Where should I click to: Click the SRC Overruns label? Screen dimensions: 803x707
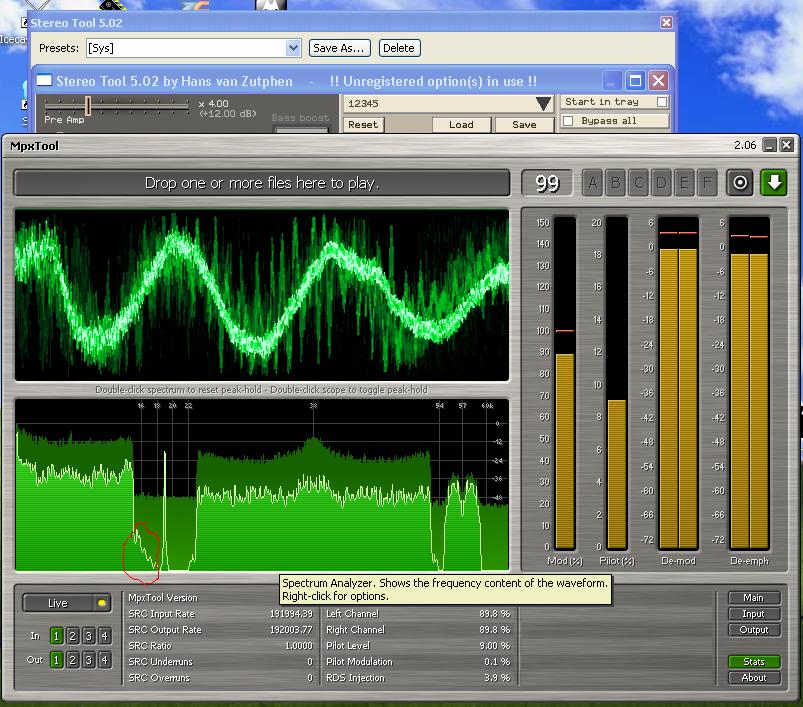pos(159,677)
